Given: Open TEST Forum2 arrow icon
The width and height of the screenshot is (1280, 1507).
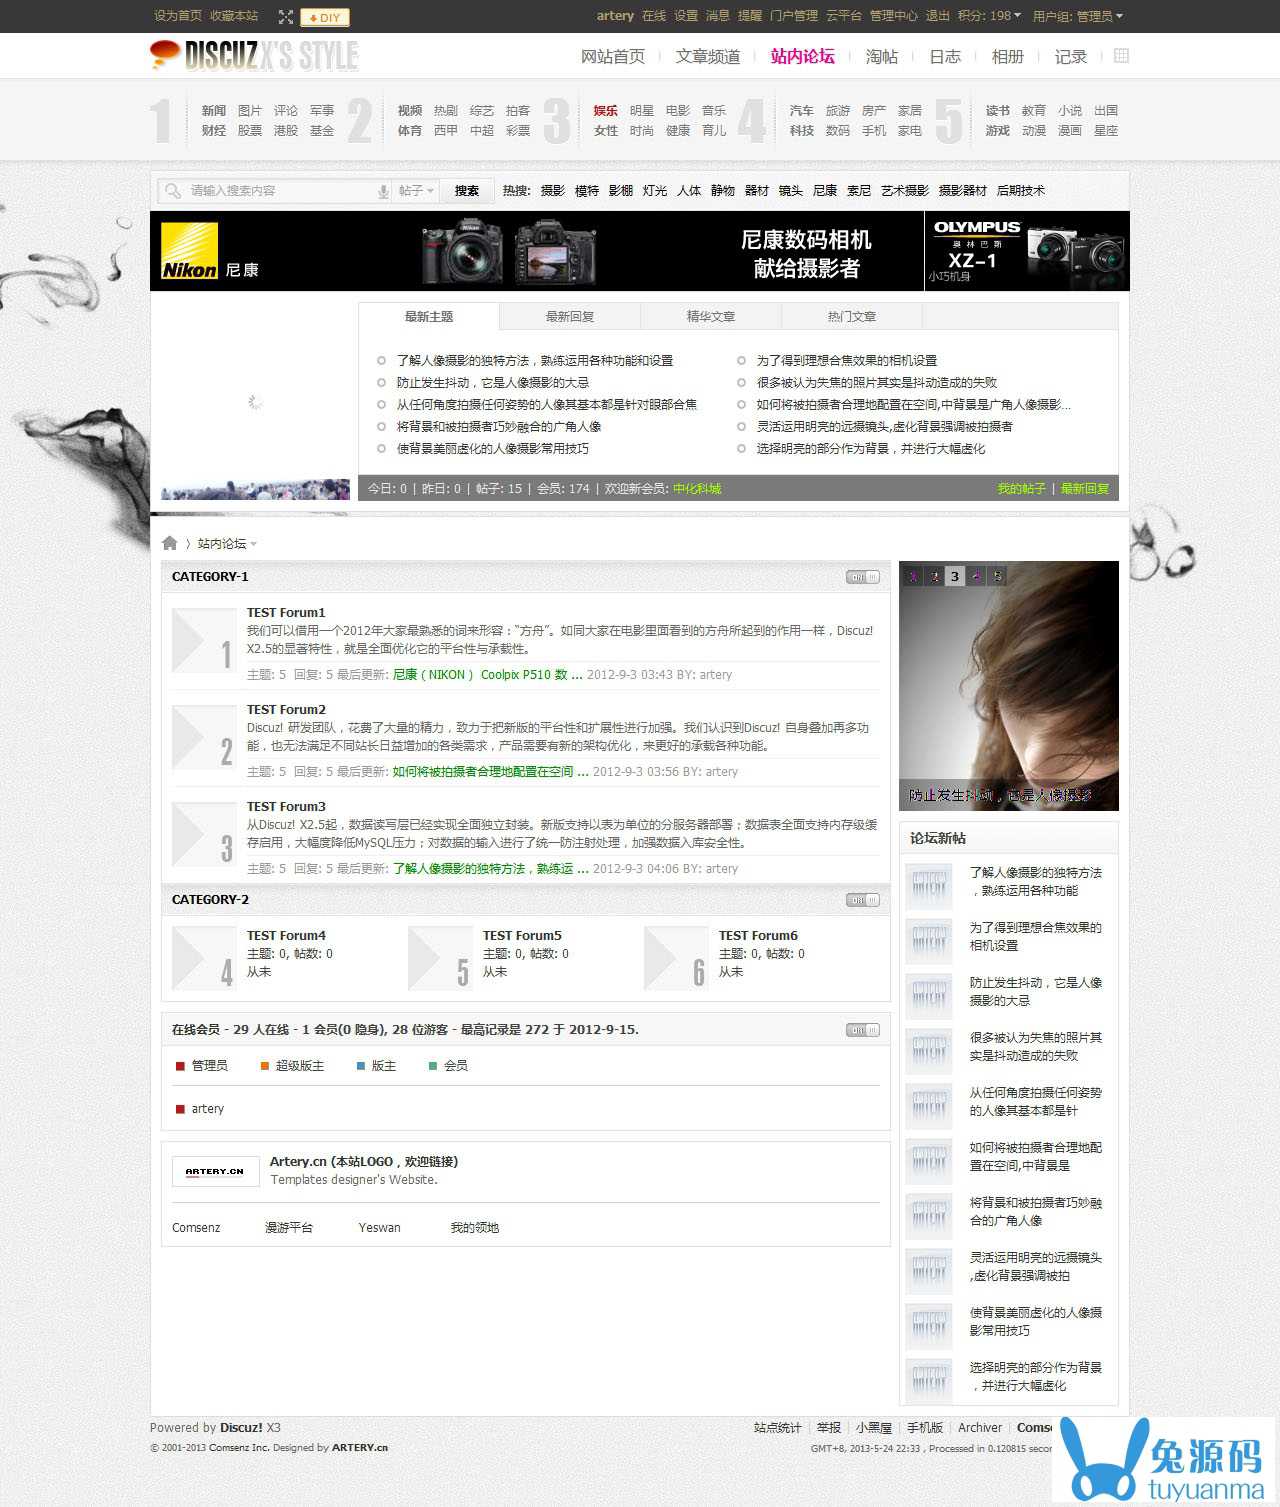Looking at the screenshot, I should tap(203, 737).
